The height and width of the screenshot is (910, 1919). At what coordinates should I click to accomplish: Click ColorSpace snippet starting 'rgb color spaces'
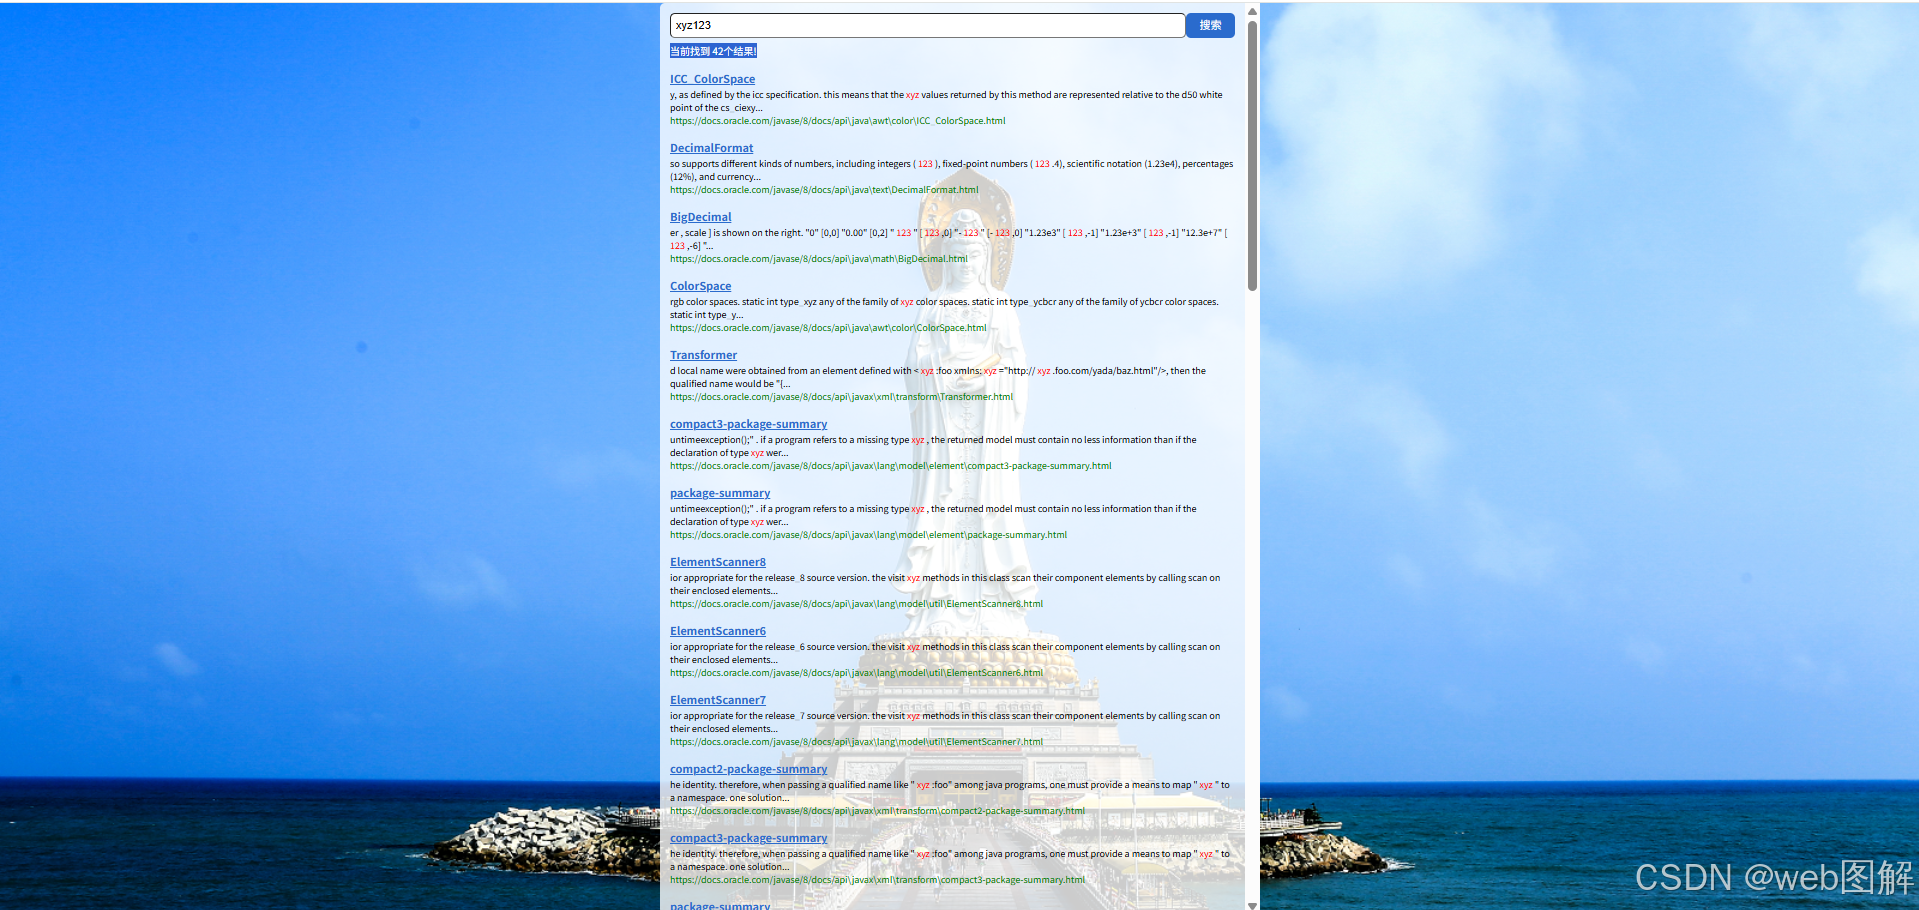944,308
